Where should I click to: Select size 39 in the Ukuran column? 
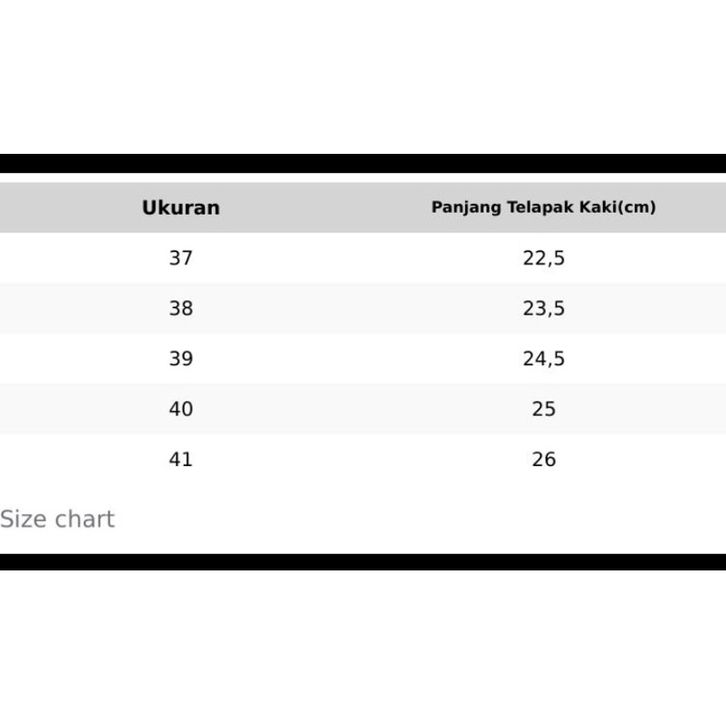pos(181,358)
